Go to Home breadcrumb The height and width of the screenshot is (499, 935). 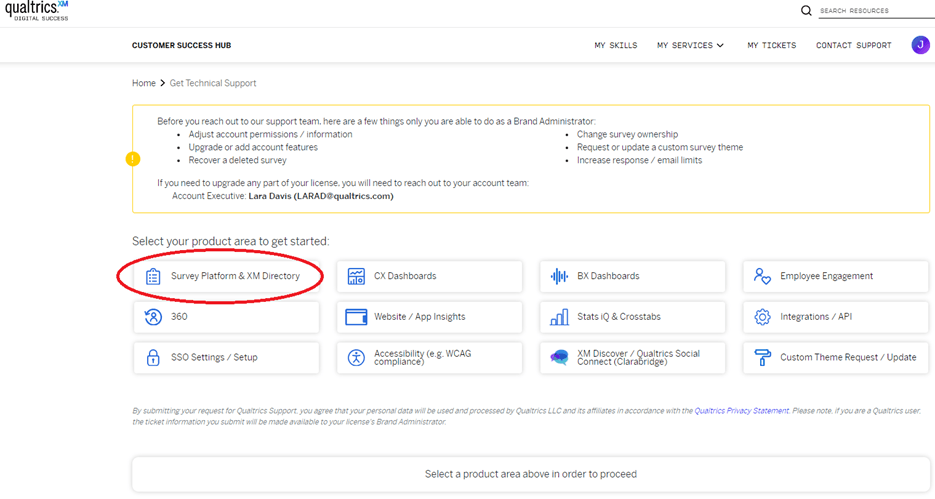click(x=144, y=83)
